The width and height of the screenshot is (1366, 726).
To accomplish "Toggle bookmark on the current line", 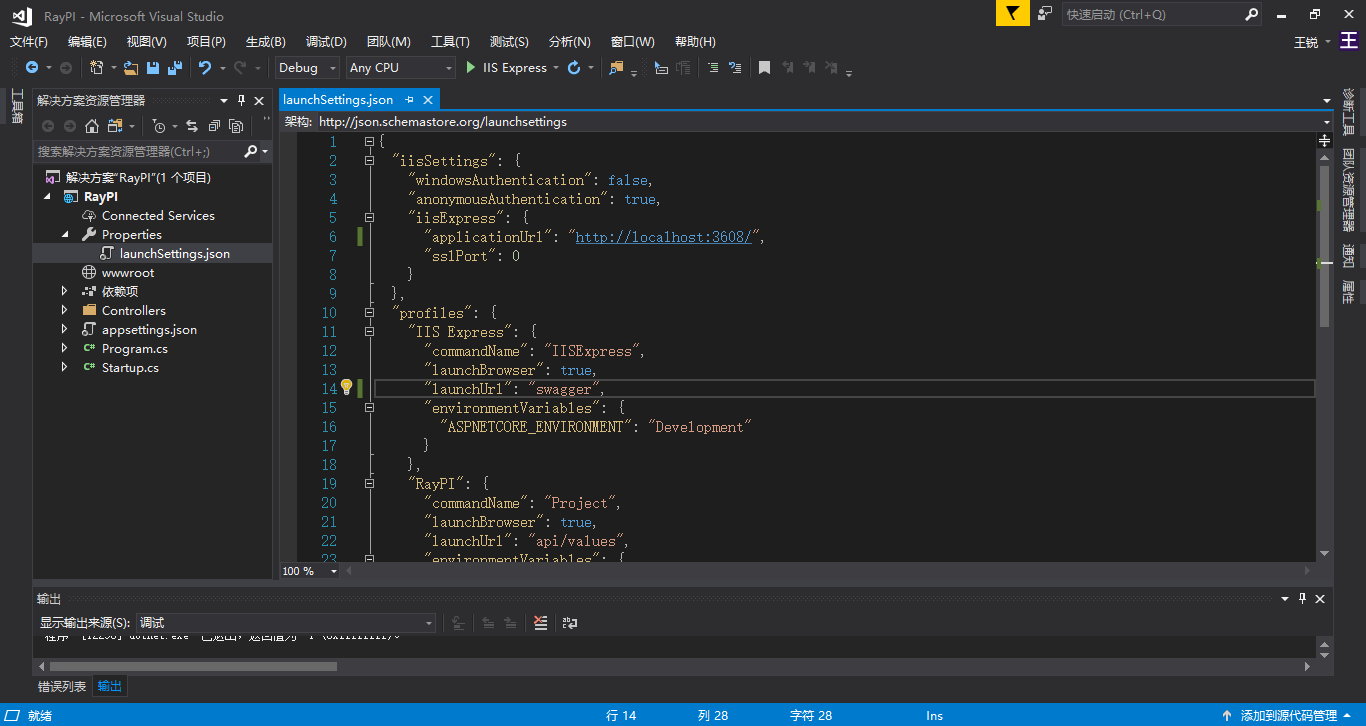I will click(764, 68).
